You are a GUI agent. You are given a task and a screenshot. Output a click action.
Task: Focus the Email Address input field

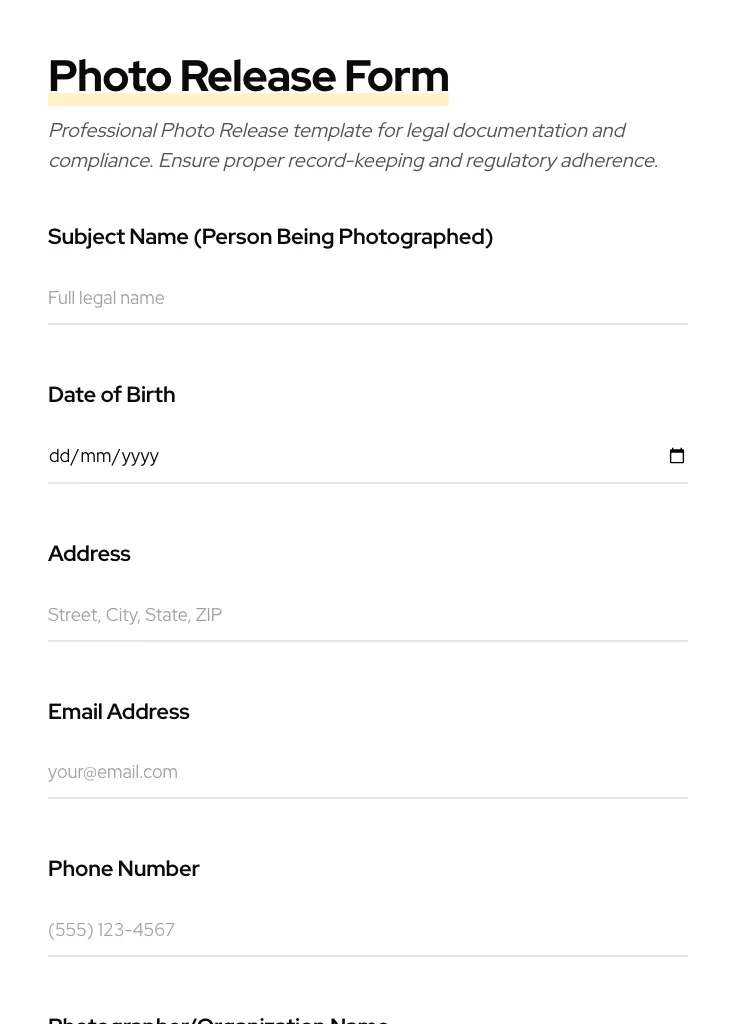tap(367, 772)
